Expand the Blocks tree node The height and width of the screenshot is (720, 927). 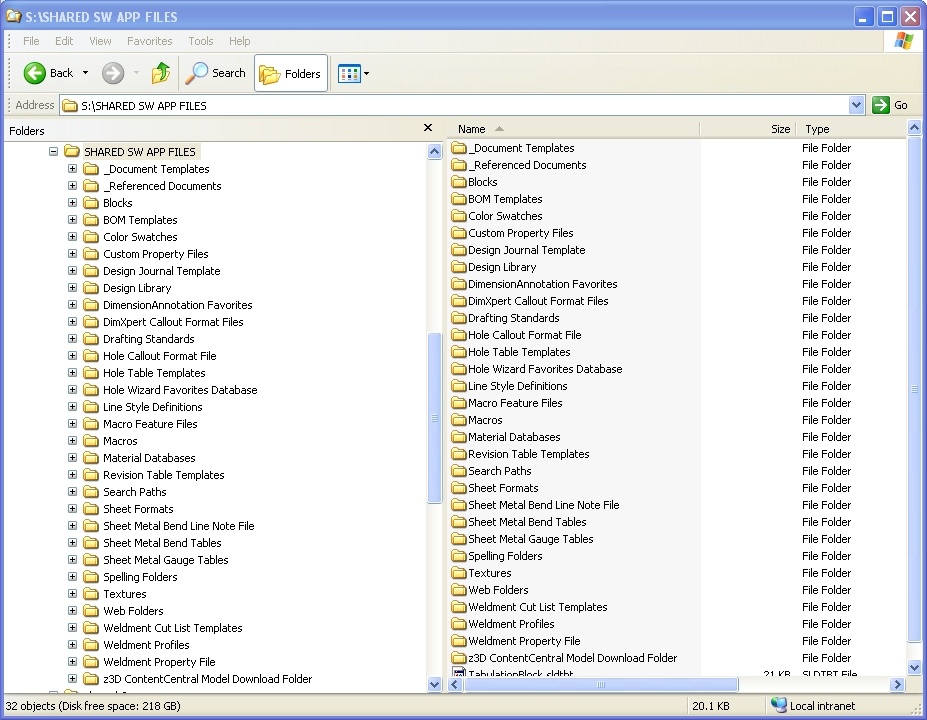tap(72, 202)
